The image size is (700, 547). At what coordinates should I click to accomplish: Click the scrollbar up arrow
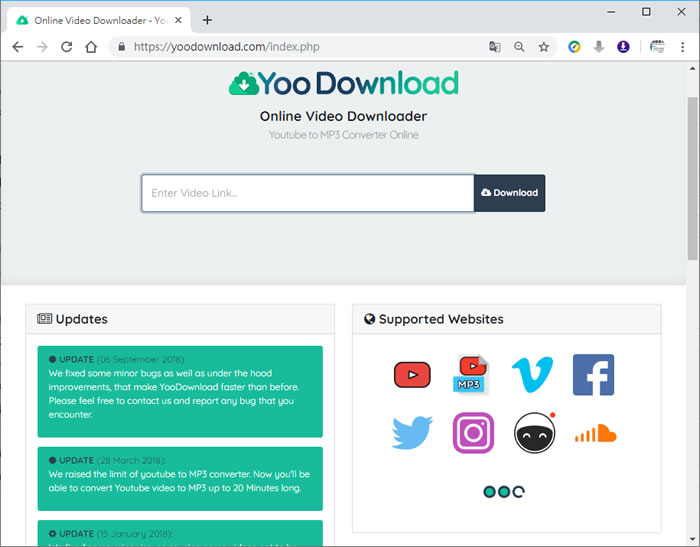click(x=692, y=69)
